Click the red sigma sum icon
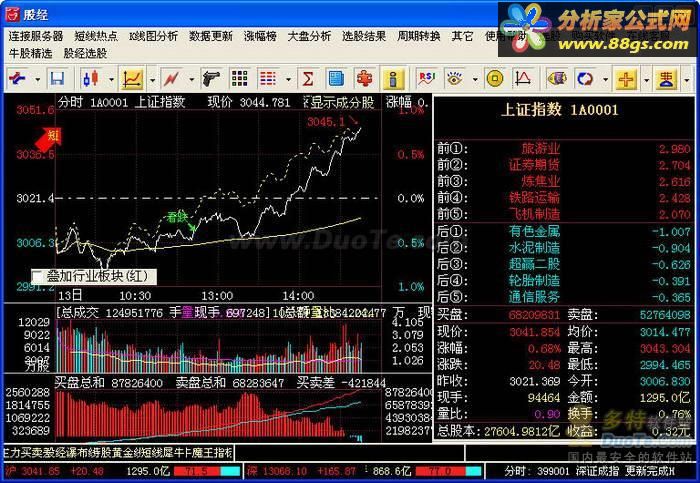700x483 pixels. click(x=308, y=79)
